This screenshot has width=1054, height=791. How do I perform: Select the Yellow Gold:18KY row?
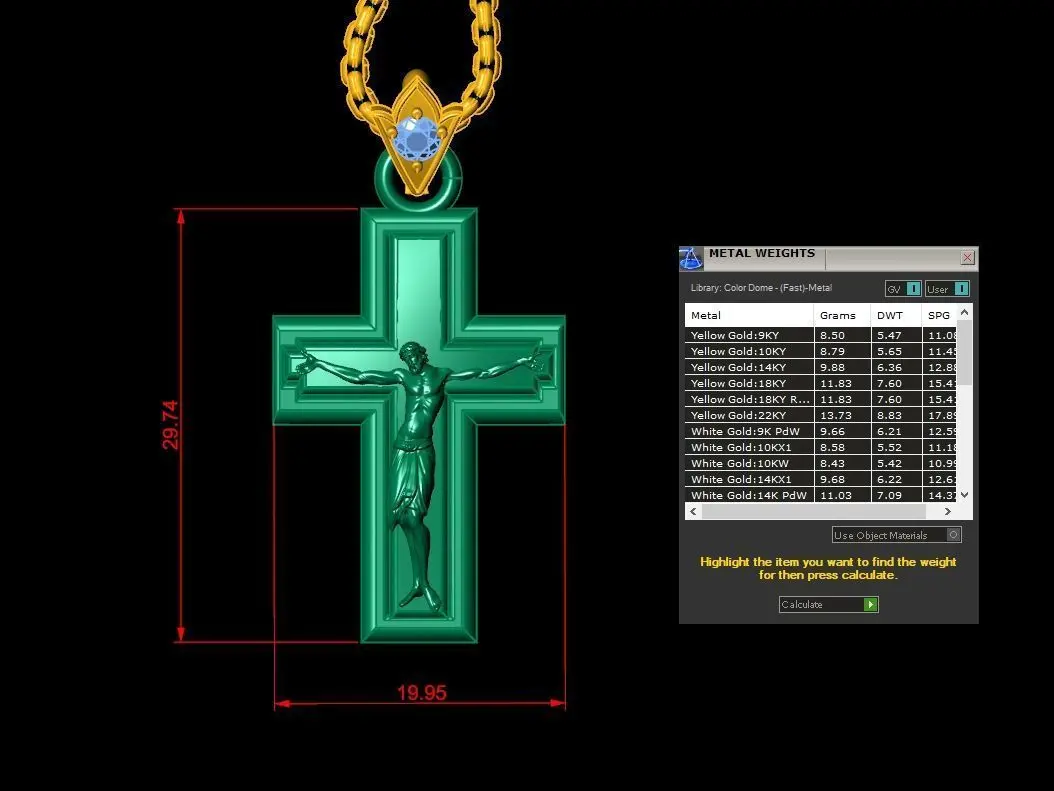[x=821, y=383]
